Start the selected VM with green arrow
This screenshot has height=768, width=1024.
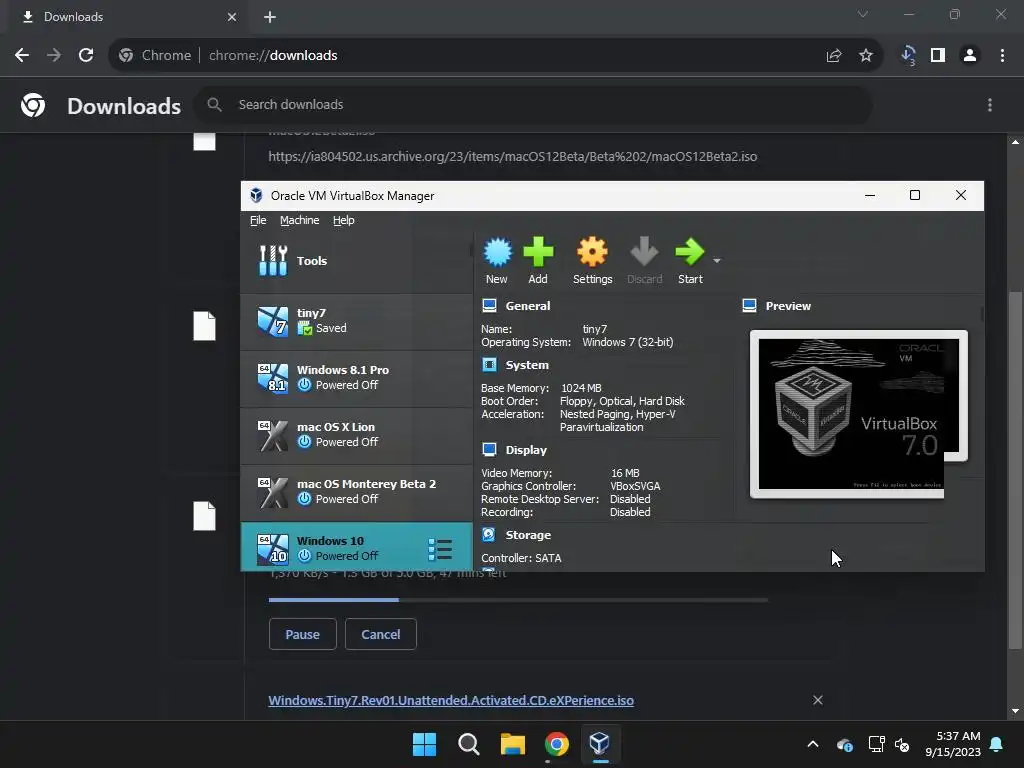(690, 261)
